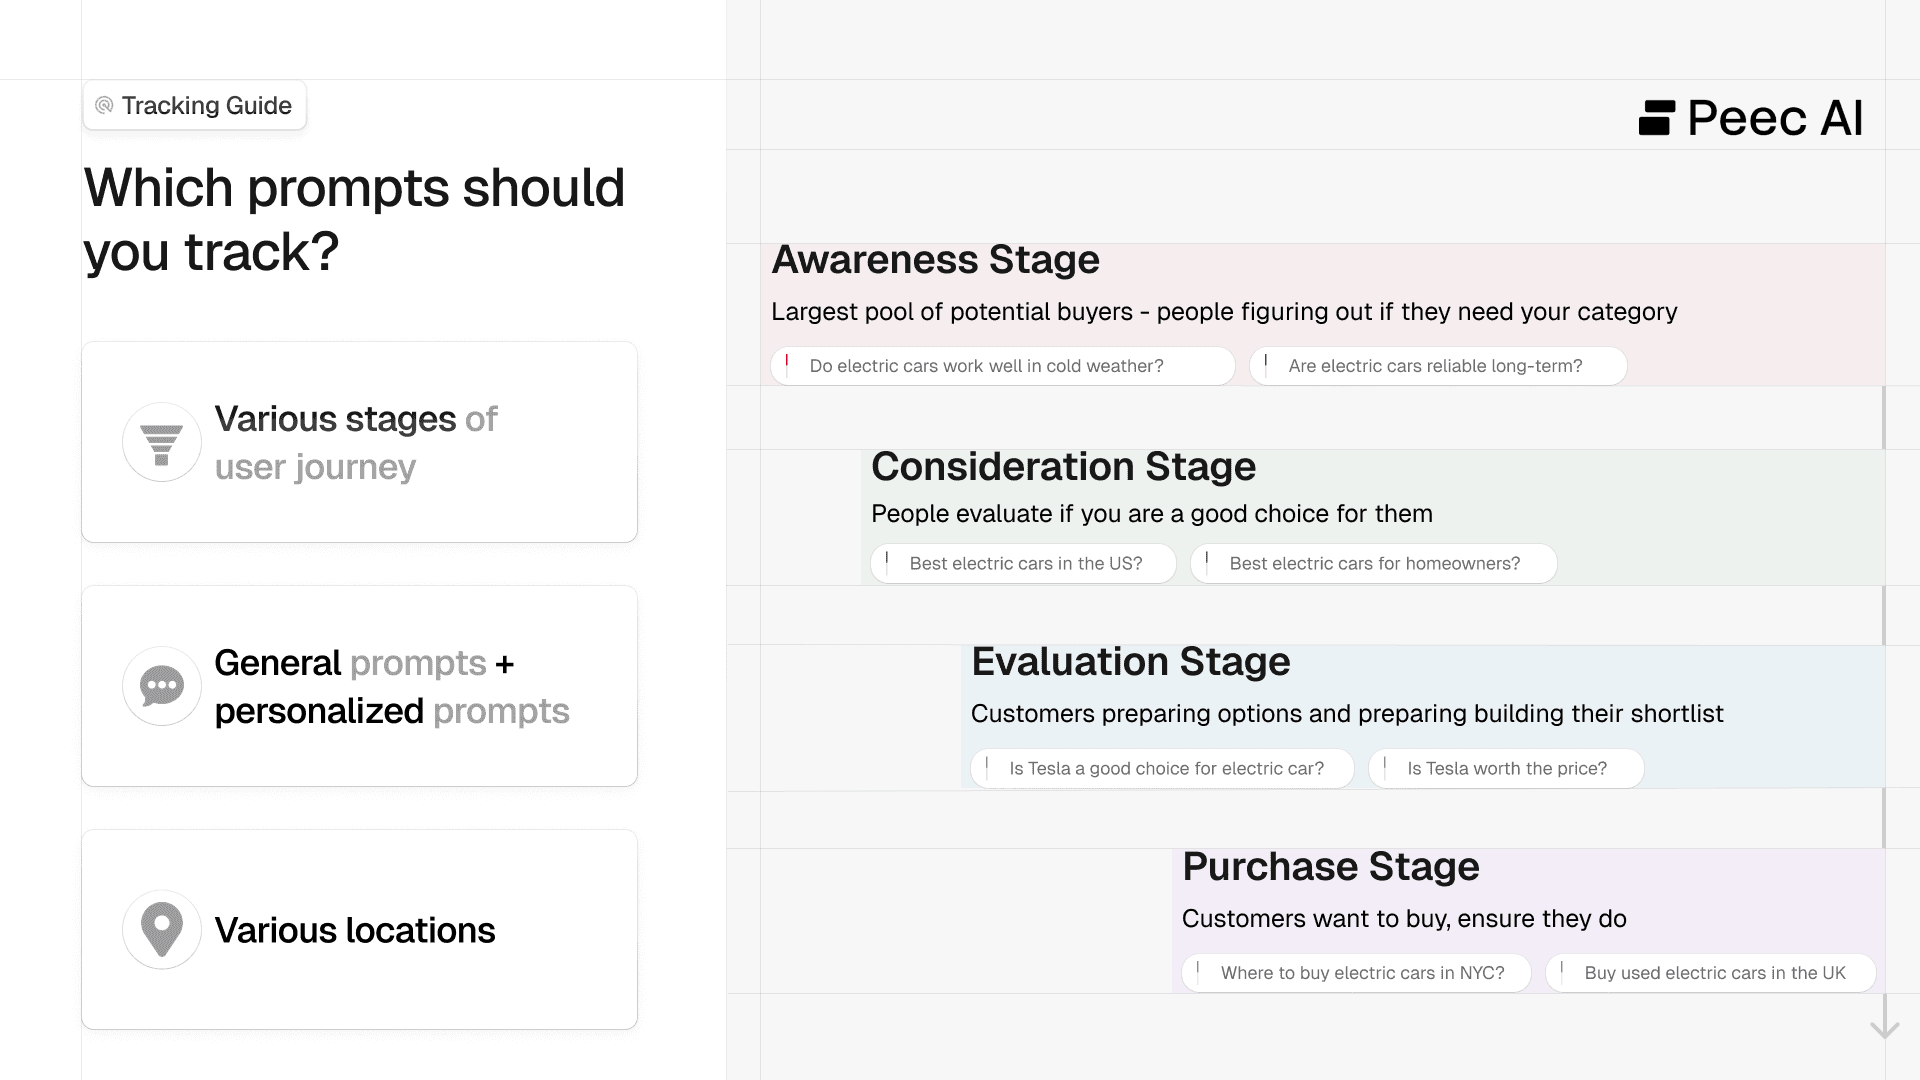Select the 'Various stages of user journey' card

[x=360, y=442]
